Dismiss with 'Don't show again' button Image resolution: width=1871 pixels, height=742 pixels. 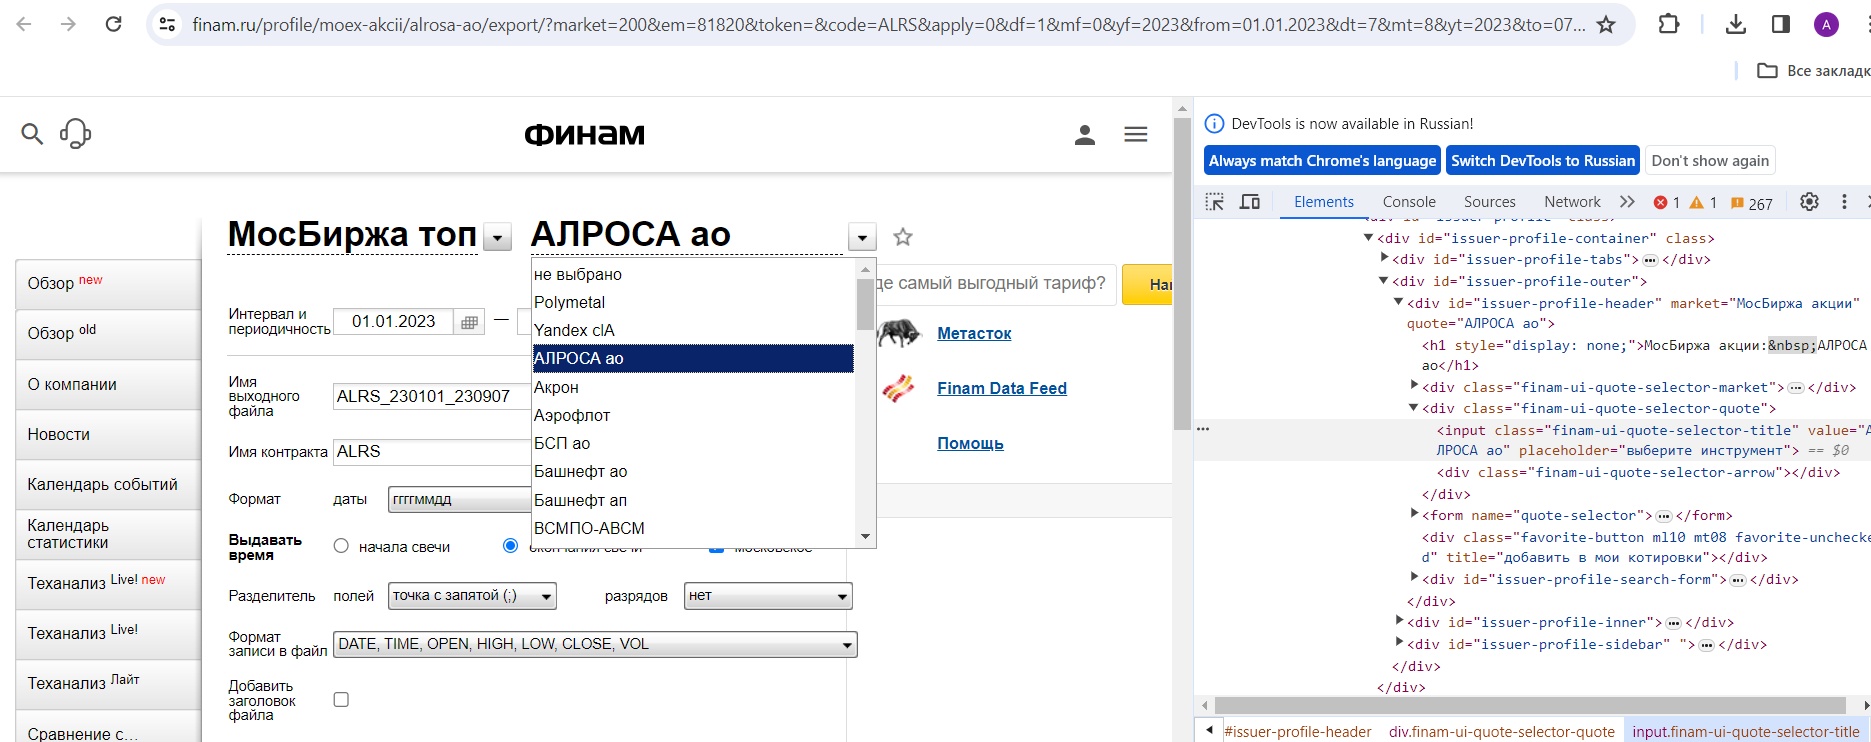[x=1710, y=161]
